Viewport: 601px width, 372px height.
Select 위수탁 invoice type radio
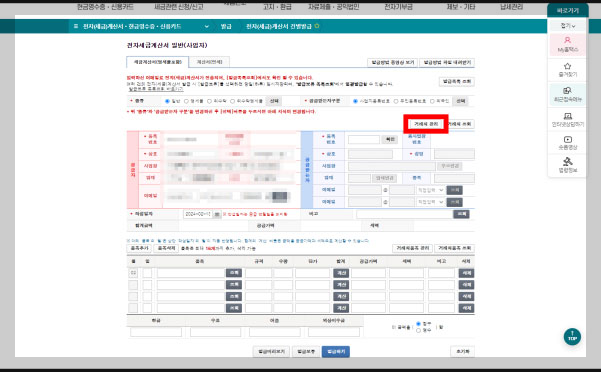pos(209,101)
